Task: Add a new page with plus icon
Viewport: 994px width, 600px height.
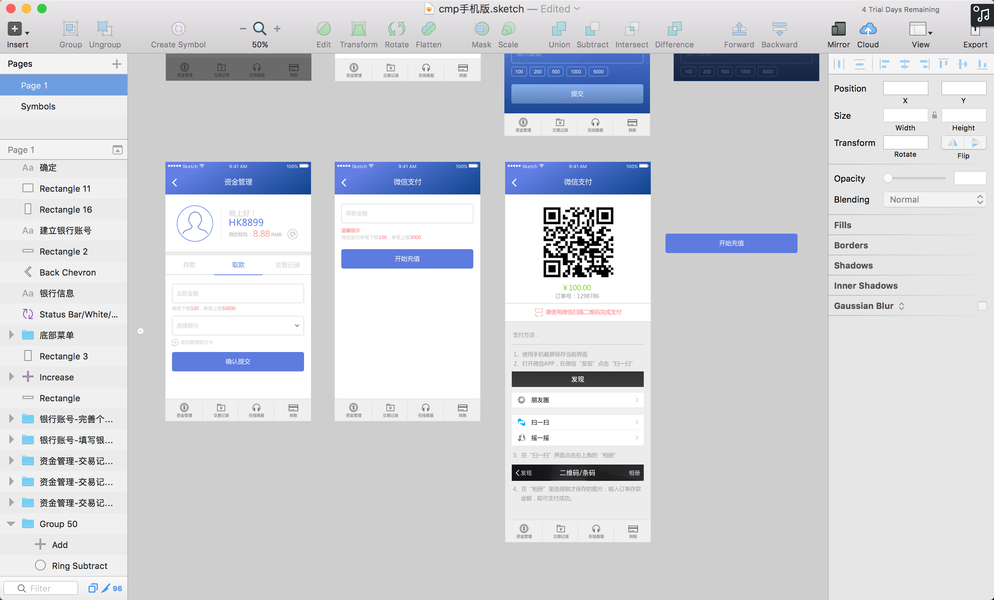Action: pos(117,63)
